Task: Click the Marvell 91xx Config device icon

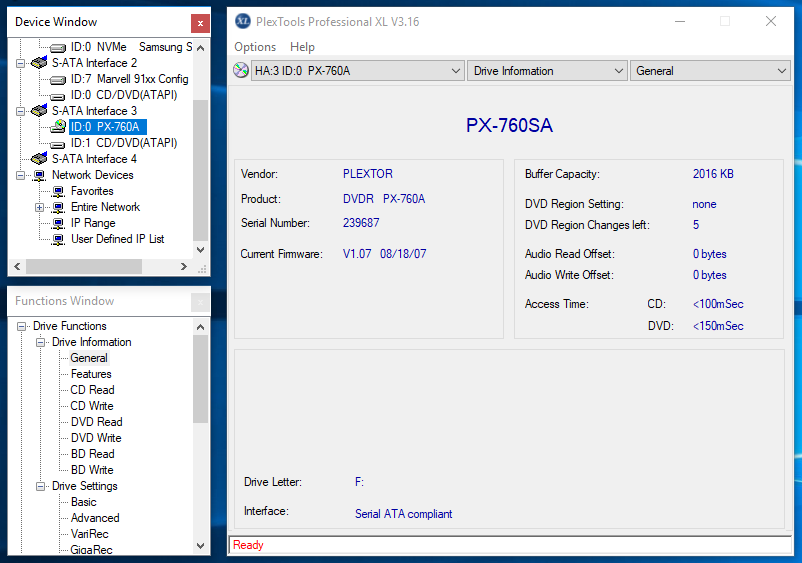Action: point(58,80)
